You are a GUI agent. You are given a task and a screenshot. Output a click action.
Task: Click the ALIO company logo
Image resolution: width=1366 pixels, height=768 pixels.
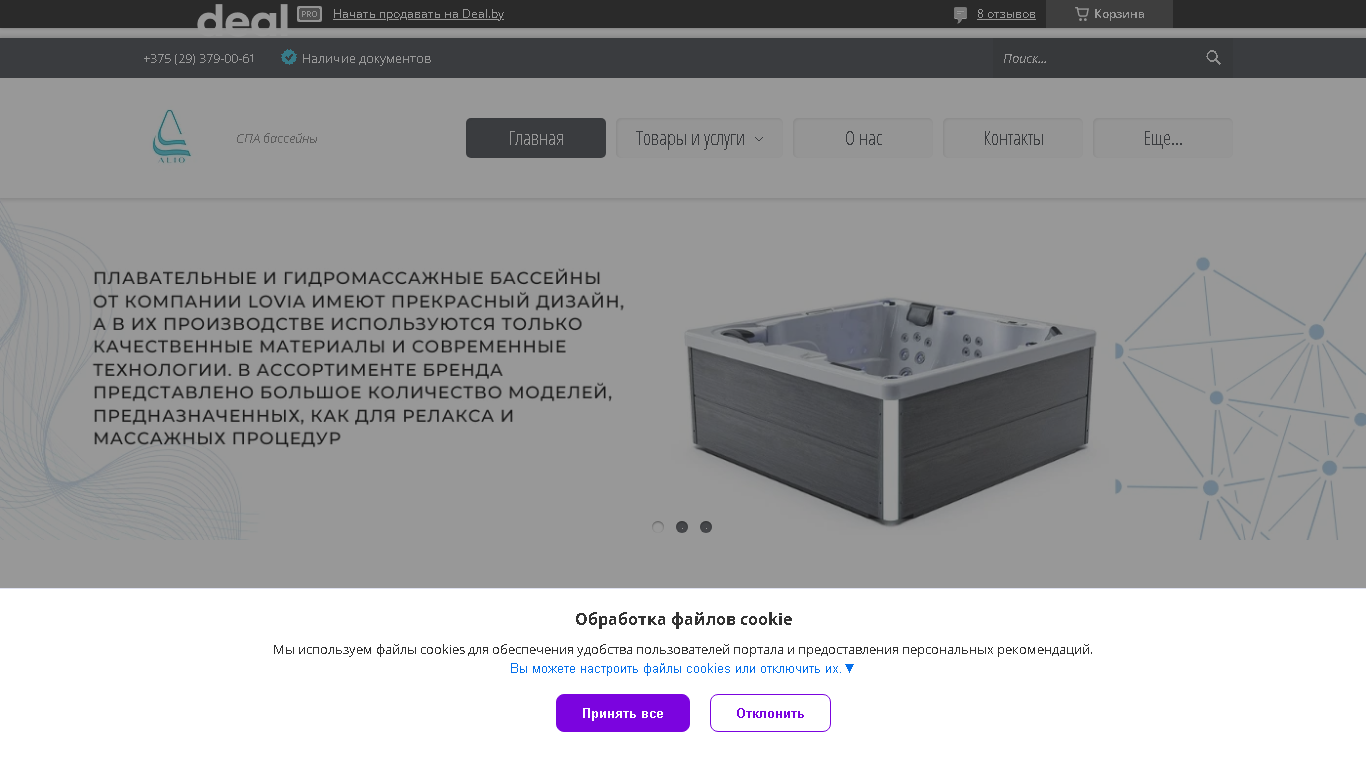pos(171,137)
